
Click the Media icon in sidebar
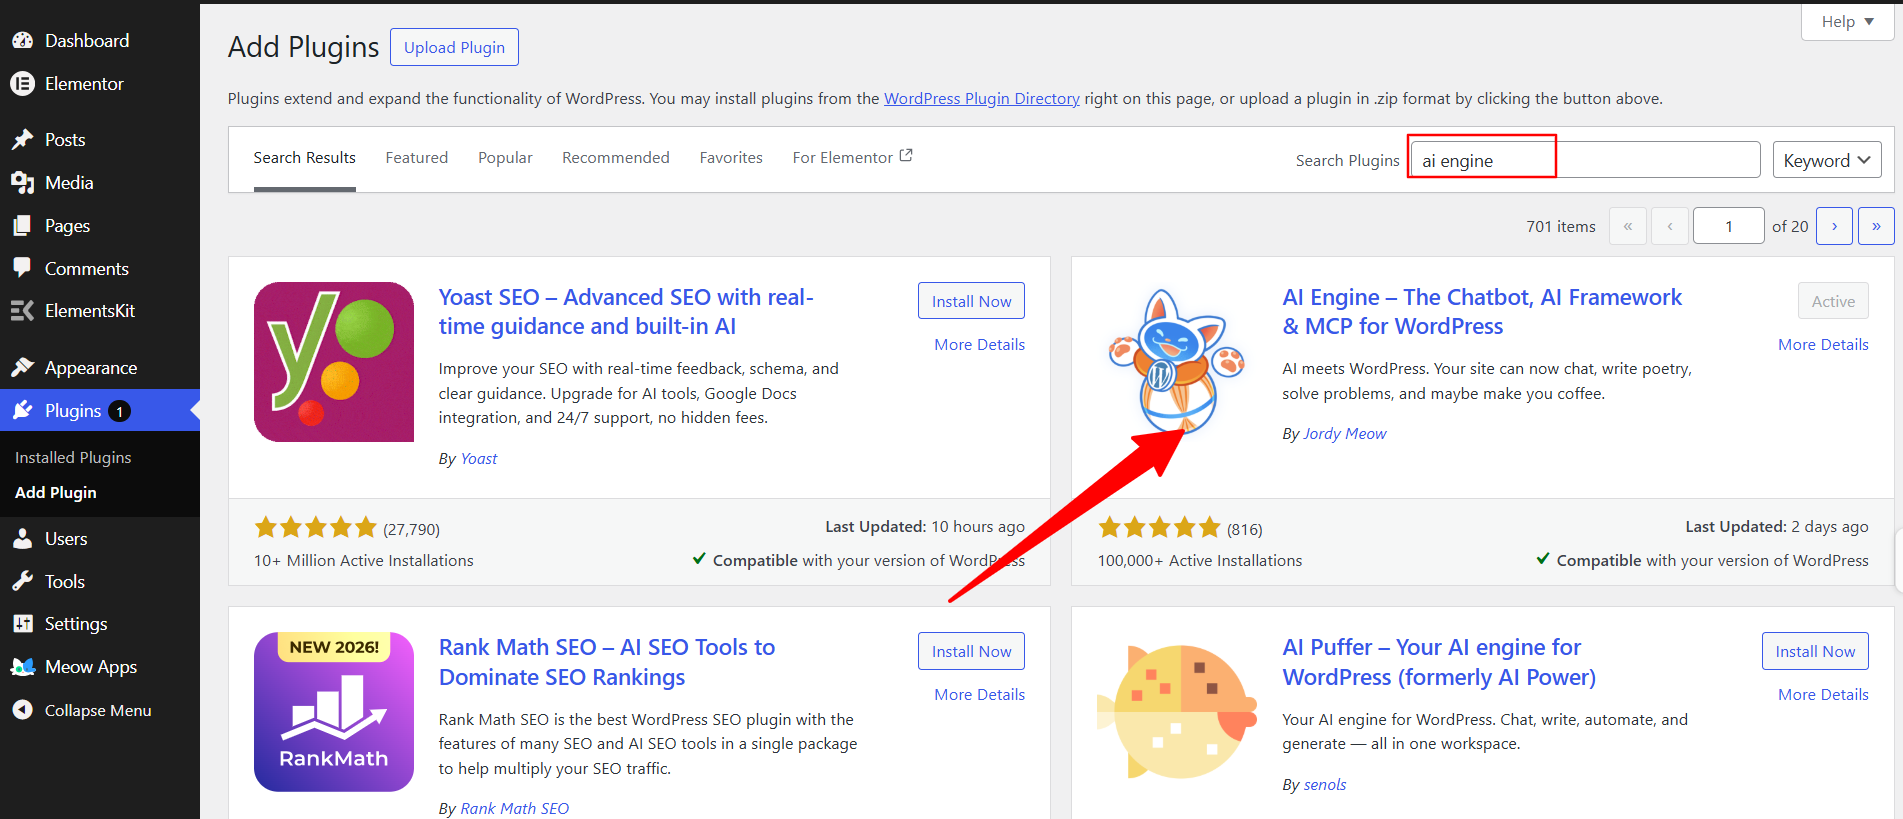click(x=22, y=183)
